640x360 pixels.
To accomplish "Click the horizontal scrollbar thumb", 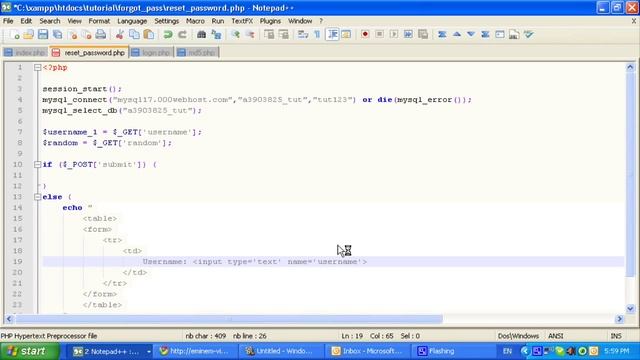I will coord(229,319).
